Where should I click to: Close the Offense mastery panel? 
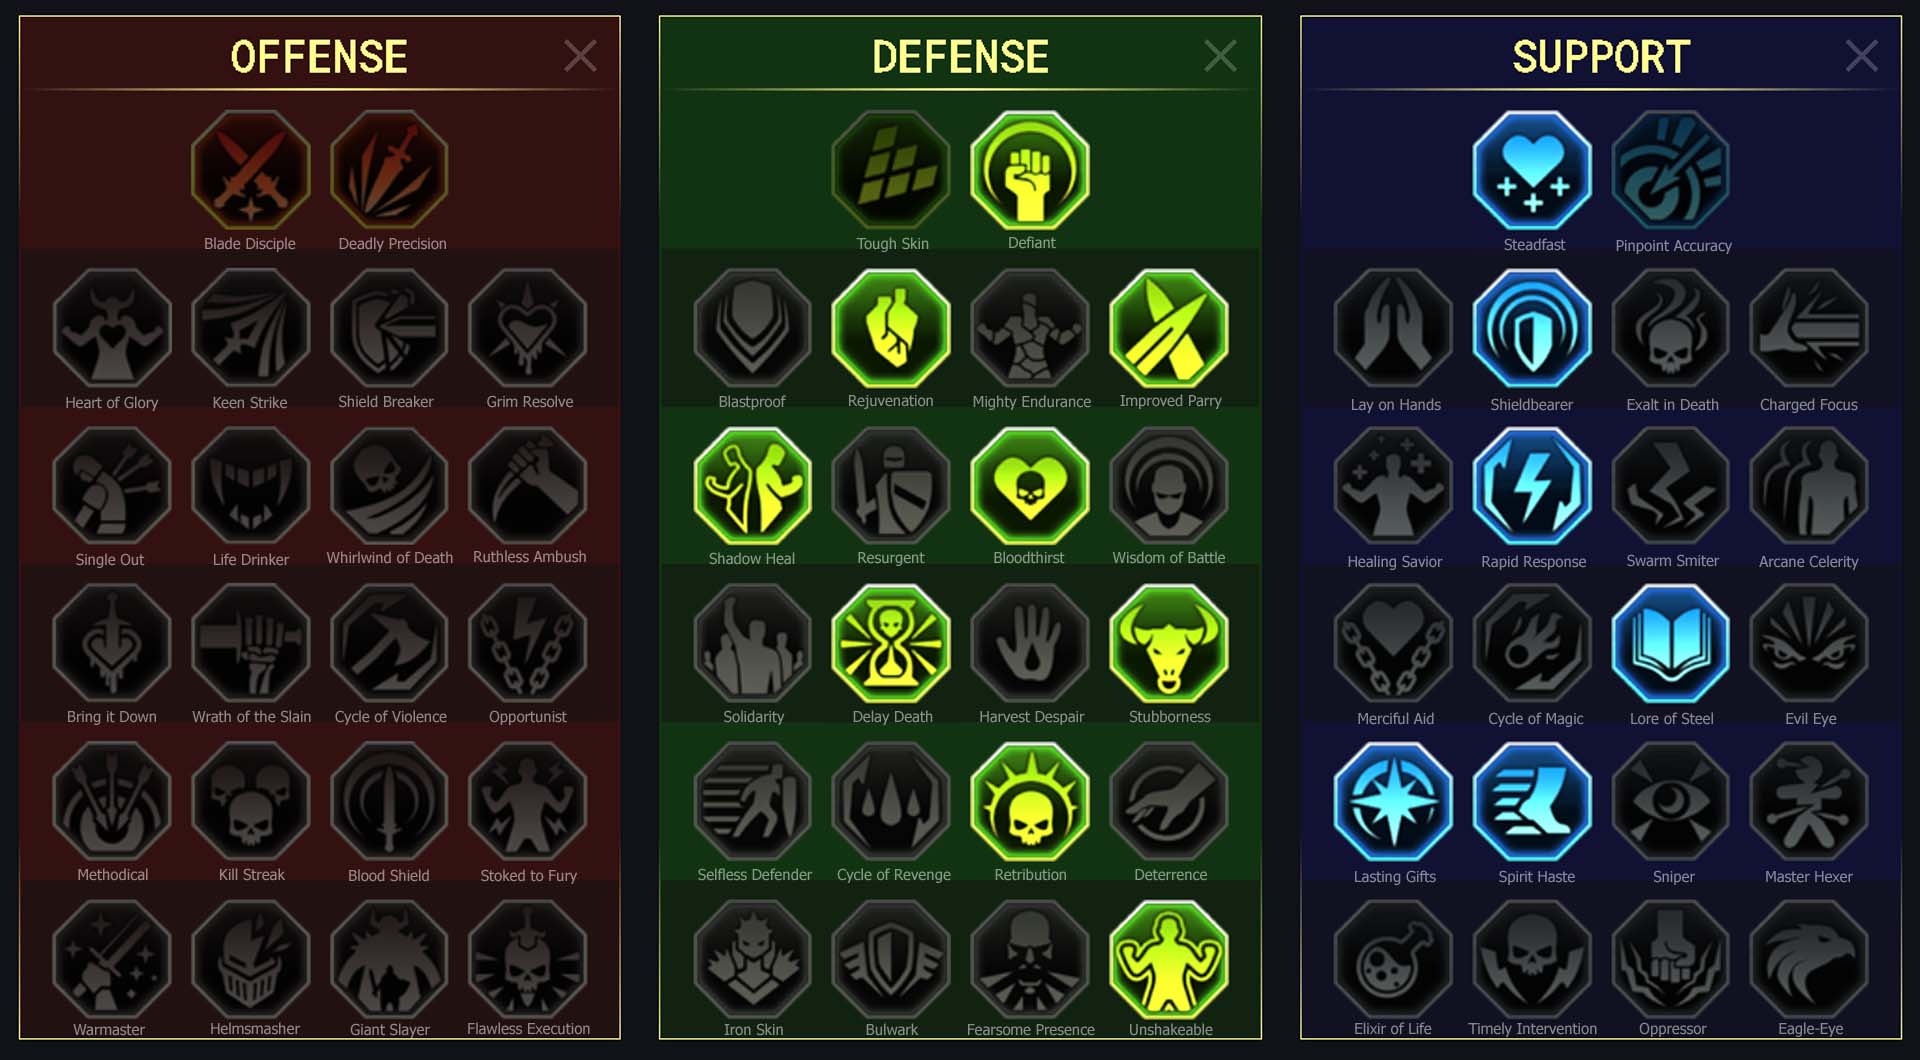(580, 56)
